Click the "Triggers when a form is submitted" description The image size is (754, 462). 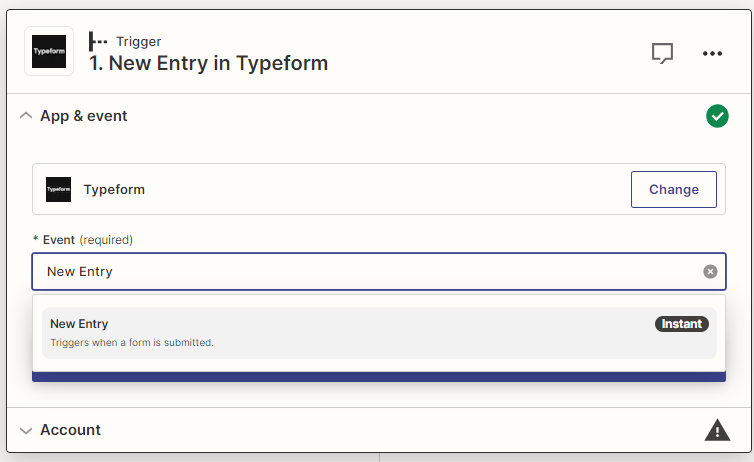click(132, 342)
